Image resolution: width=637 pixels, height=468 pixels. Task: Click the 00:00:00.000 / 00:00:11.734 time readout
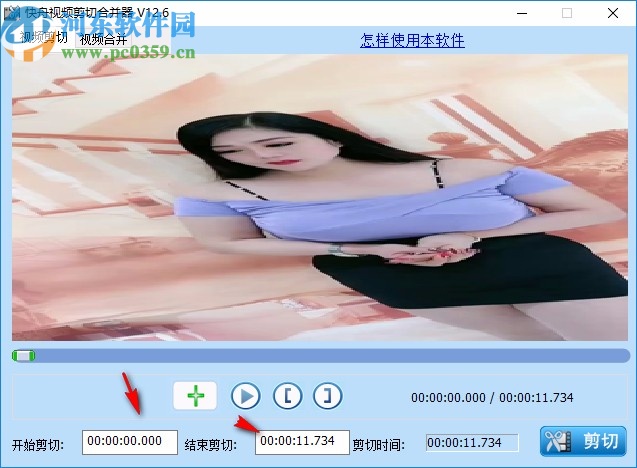tap(492, 397)
